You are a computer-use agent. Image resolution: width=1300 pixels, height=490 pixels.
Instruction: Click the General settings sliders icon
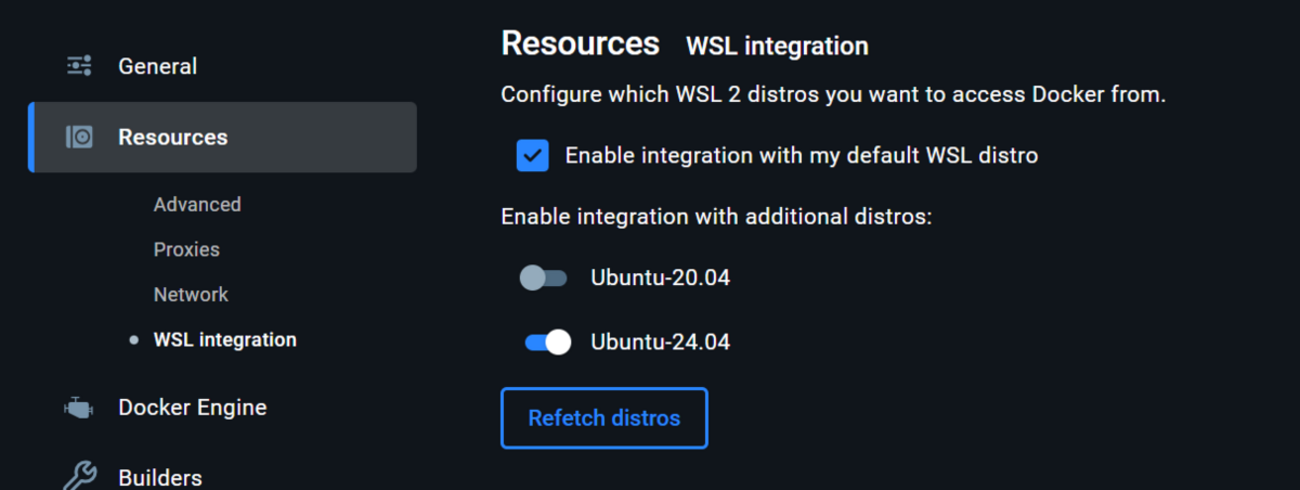79,66
